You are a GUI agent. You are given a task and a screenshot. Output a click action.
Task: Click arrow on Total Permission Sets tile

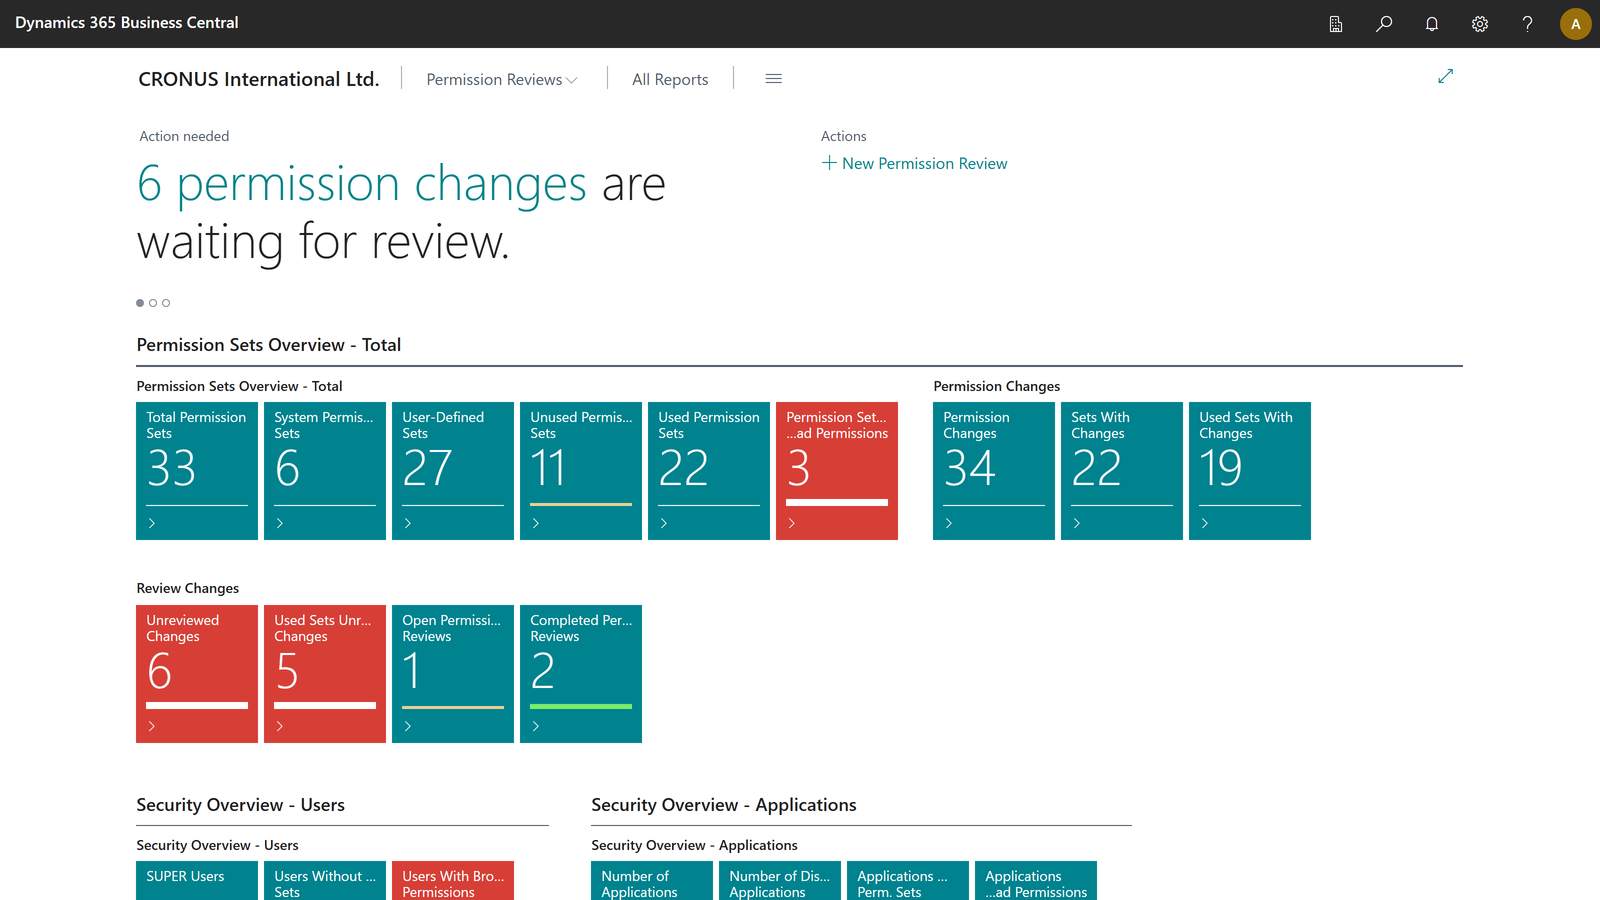pyautogui.click(x=152, y=523)
